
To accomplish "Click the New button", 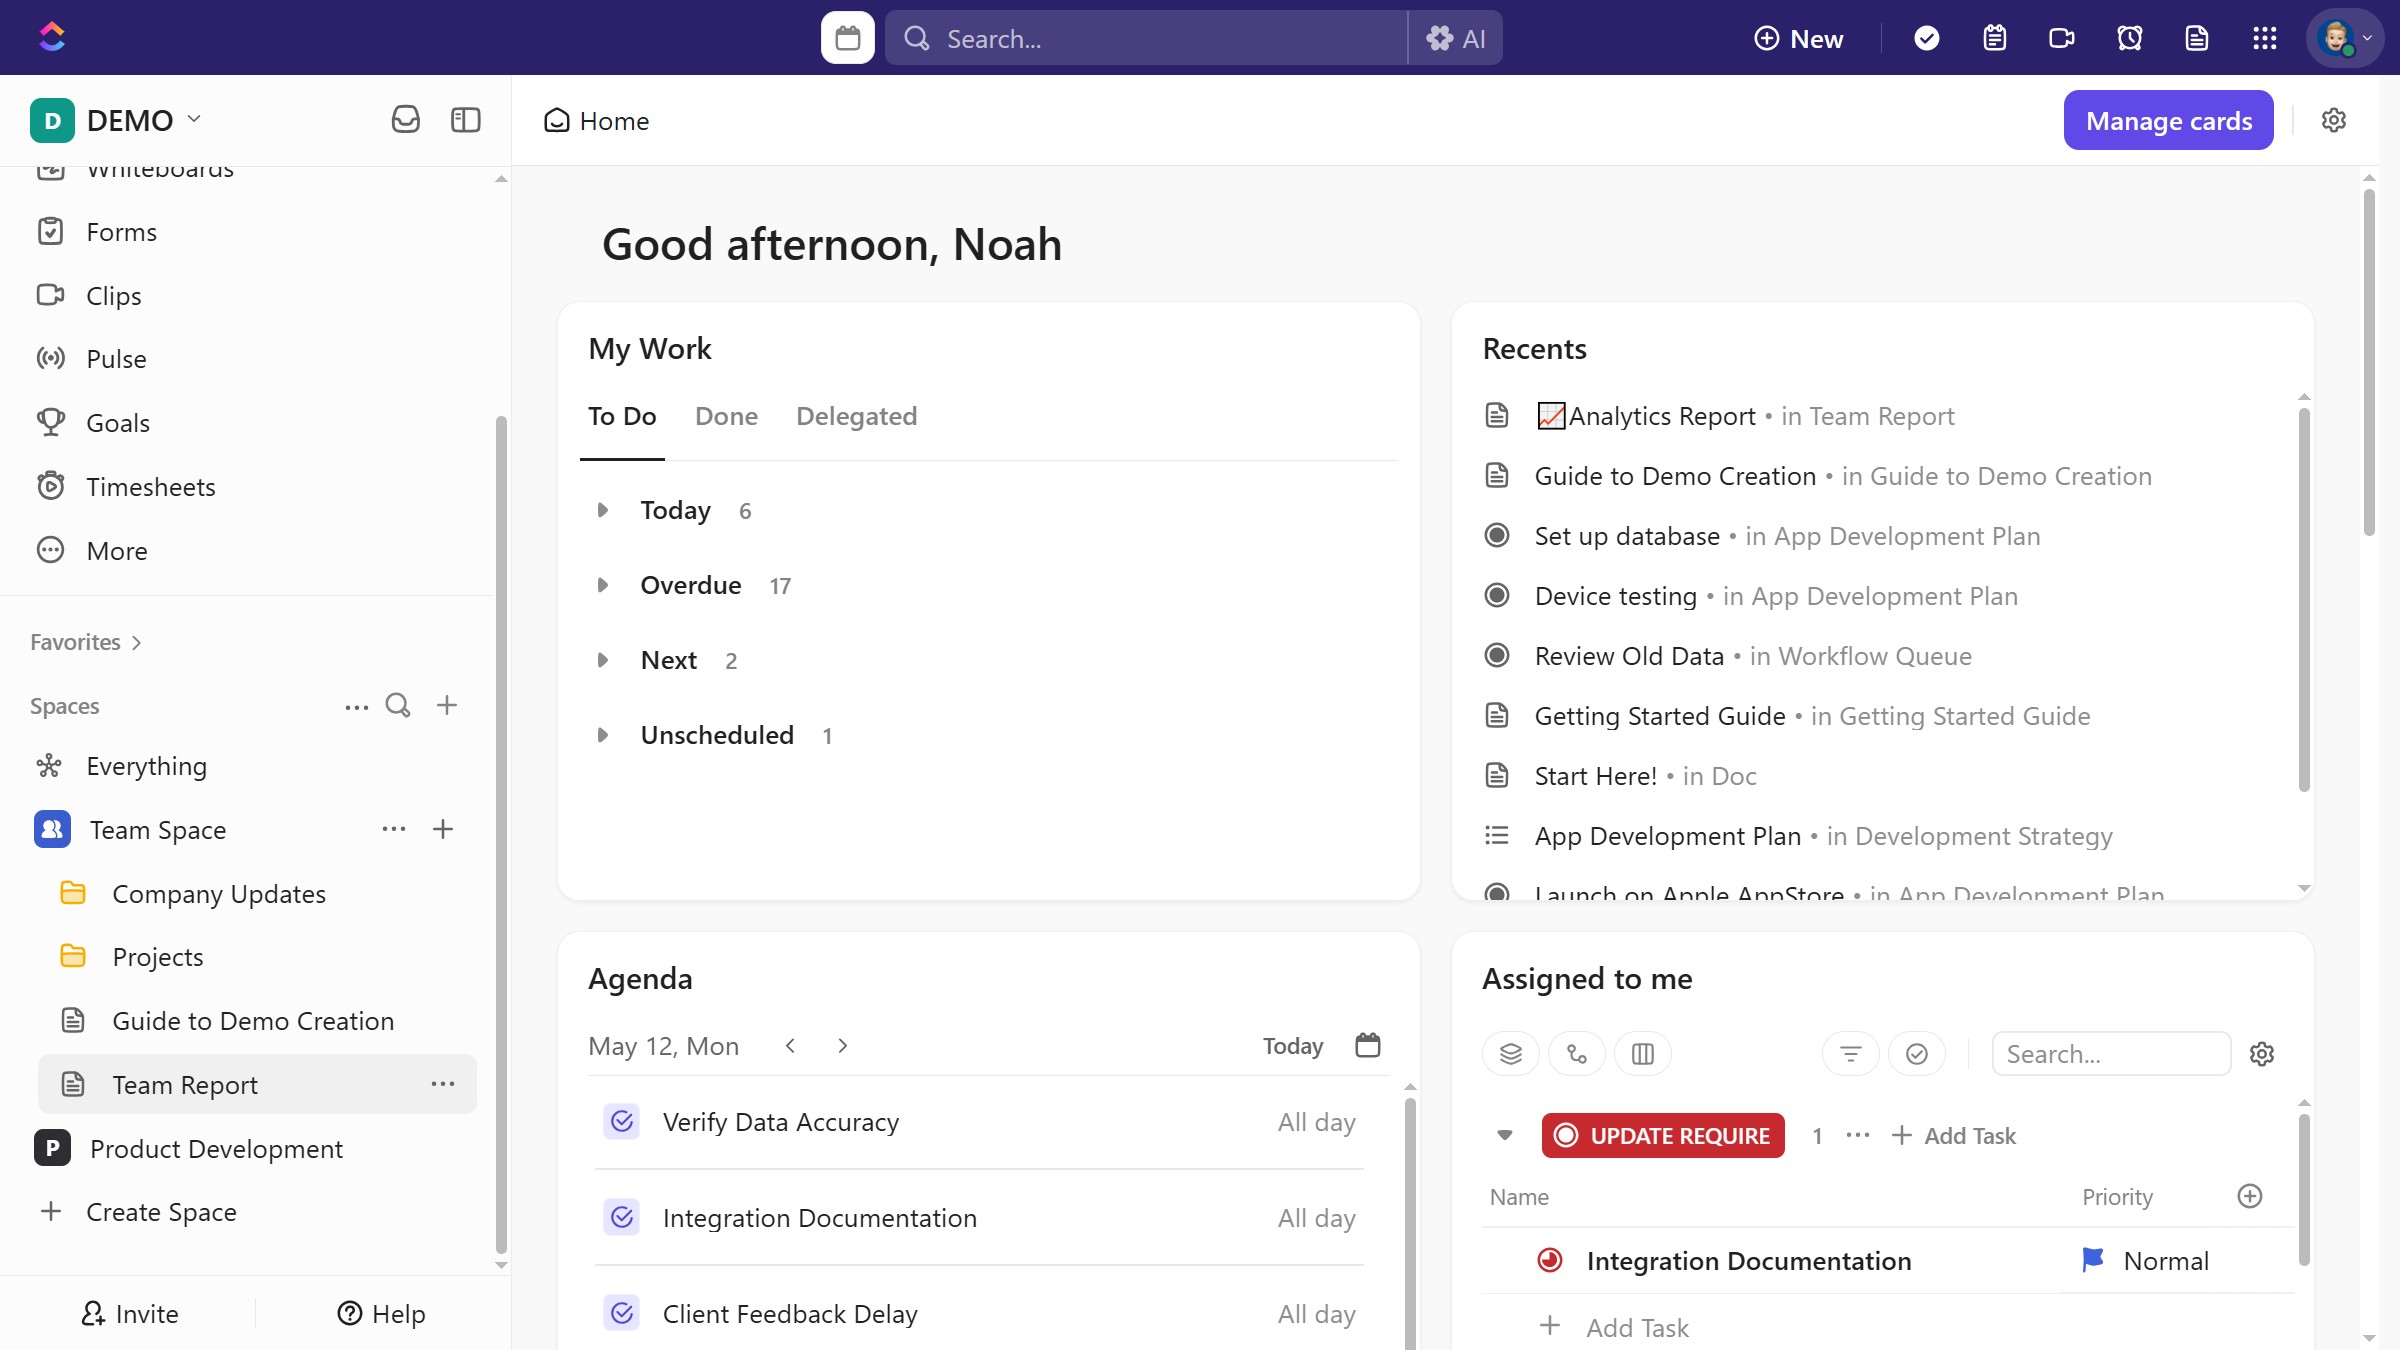I will pos(1798,38).
